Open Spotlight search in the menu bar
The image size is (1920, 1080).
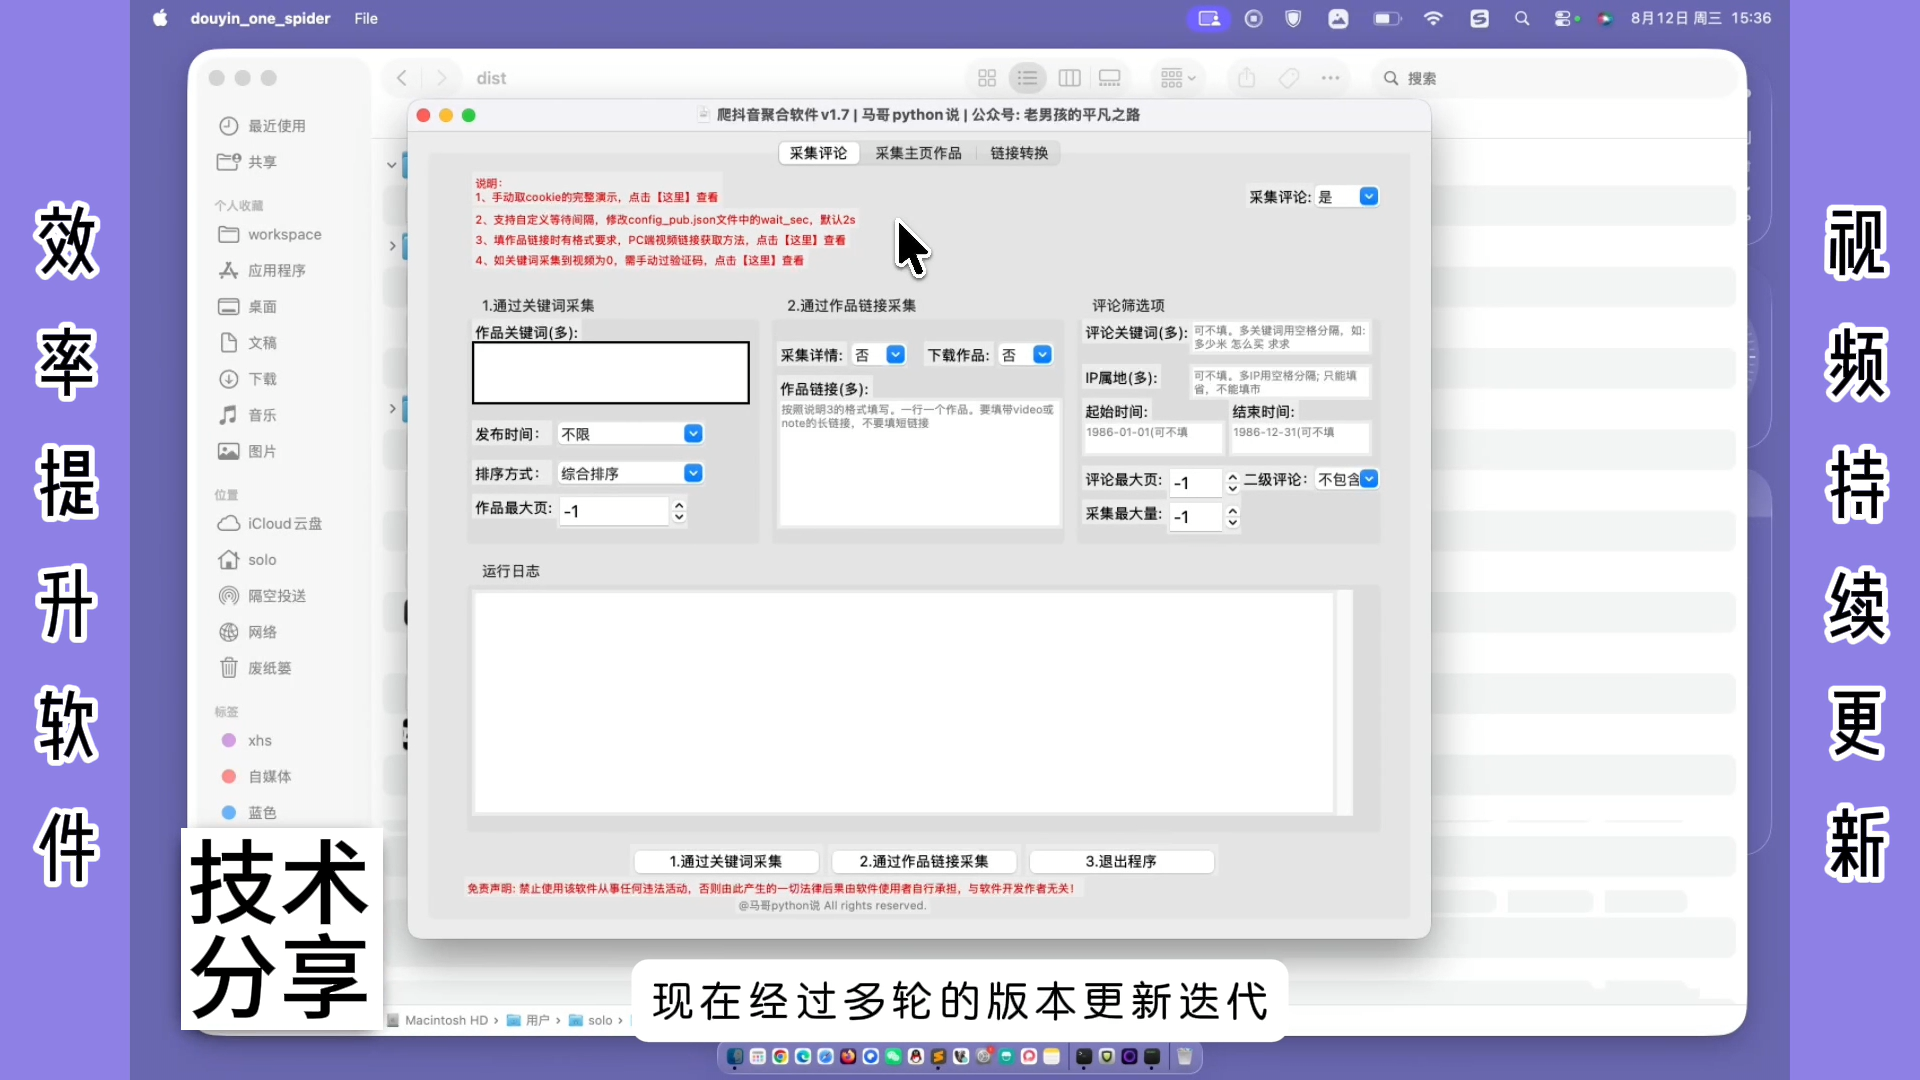coord(1522,18)
